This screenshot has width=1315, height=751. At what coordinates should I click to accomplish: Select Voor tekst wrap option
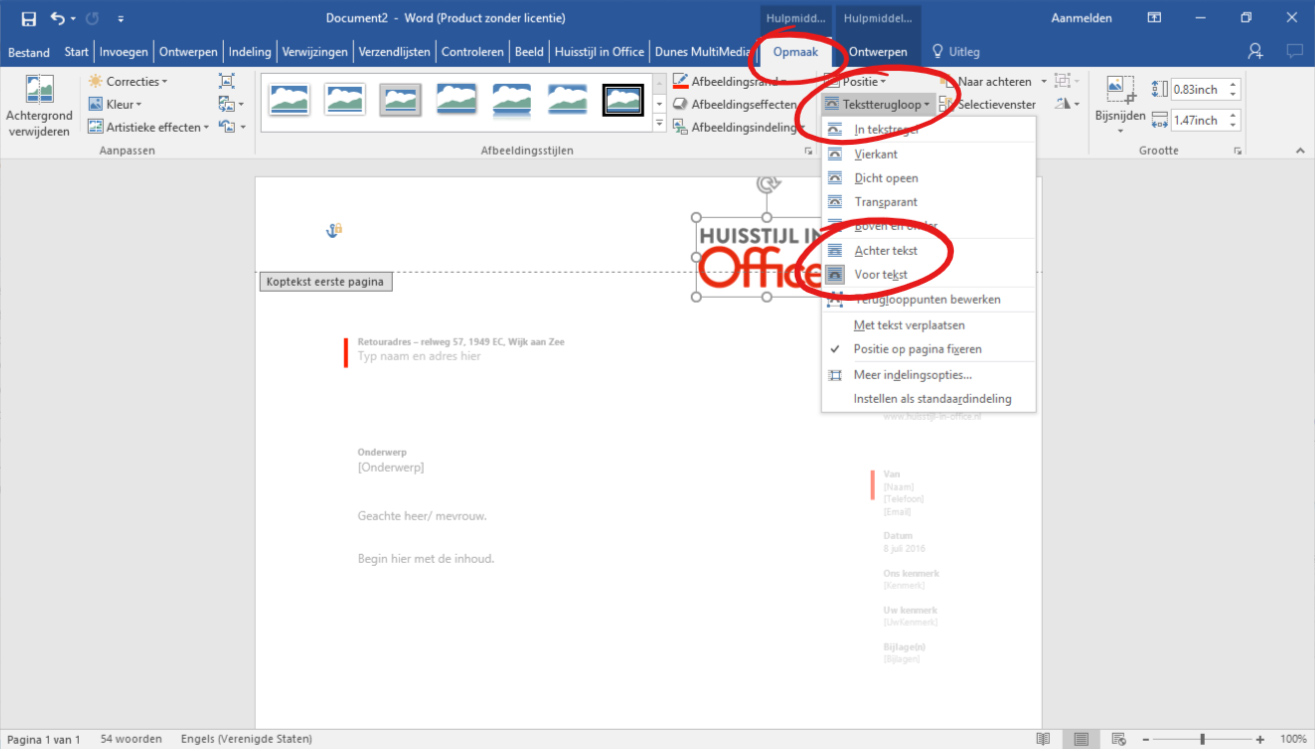tap(928, 274)
